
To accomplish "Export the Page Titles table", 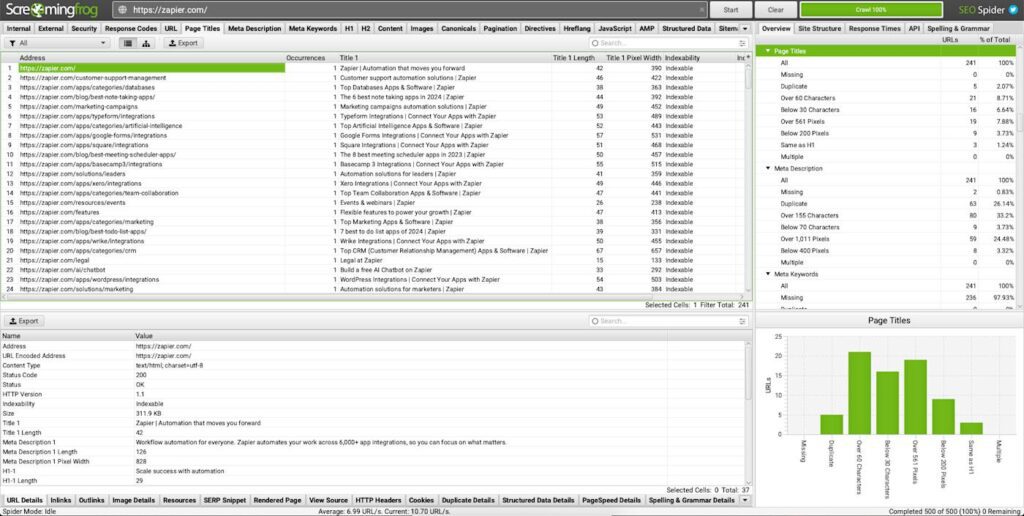I will click(x=182, y=43).
